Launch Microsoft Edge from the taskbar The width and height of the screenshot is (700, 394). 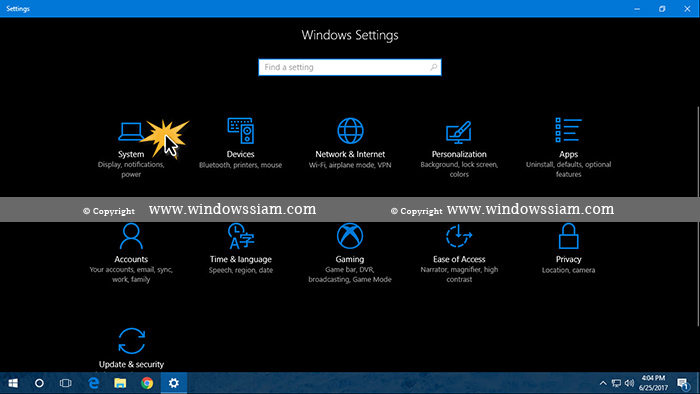pos(93,383)
